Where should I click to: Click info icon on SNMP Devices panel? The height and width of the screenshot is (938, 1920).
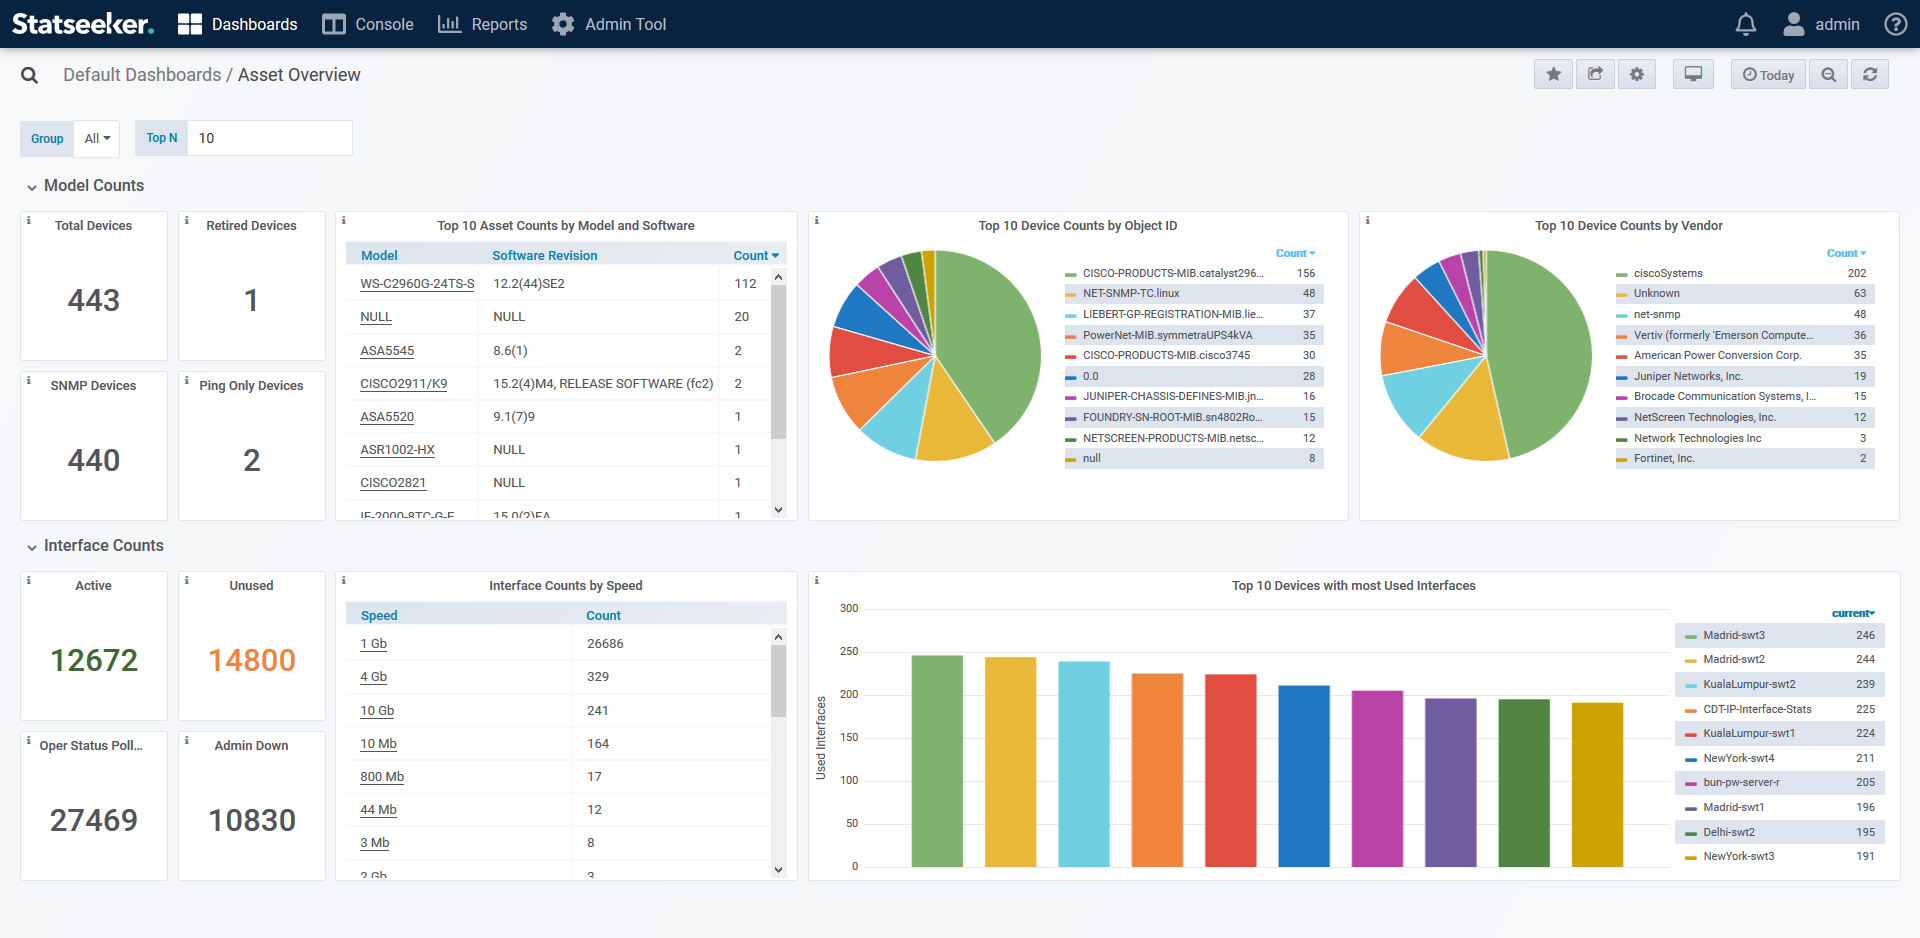tap(29, 380)
